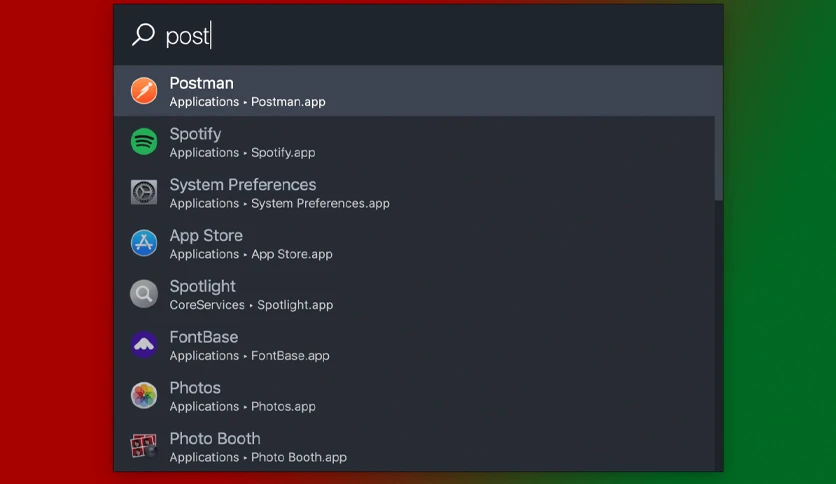Image resolution: width=836 pixels, height=484 pixels.
Task: Click the Spotlight magnifier app icon
Action: coord(144,294)
